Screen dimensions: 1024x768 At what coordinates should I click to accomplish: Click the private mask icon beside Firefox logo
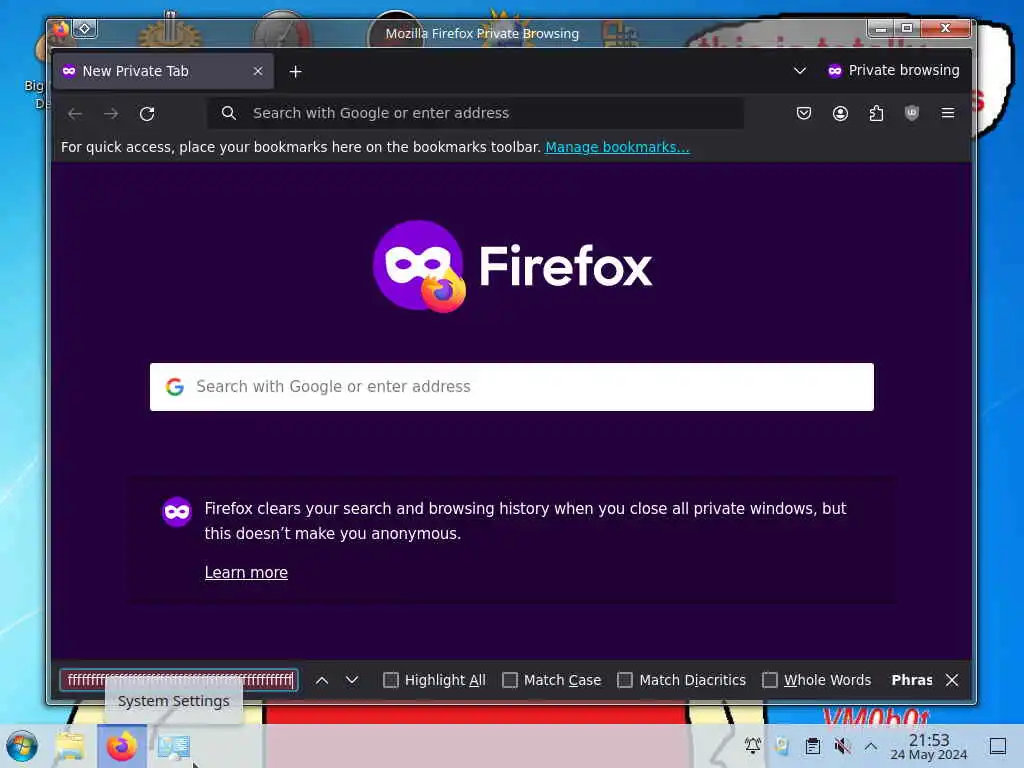pos(418,264)
